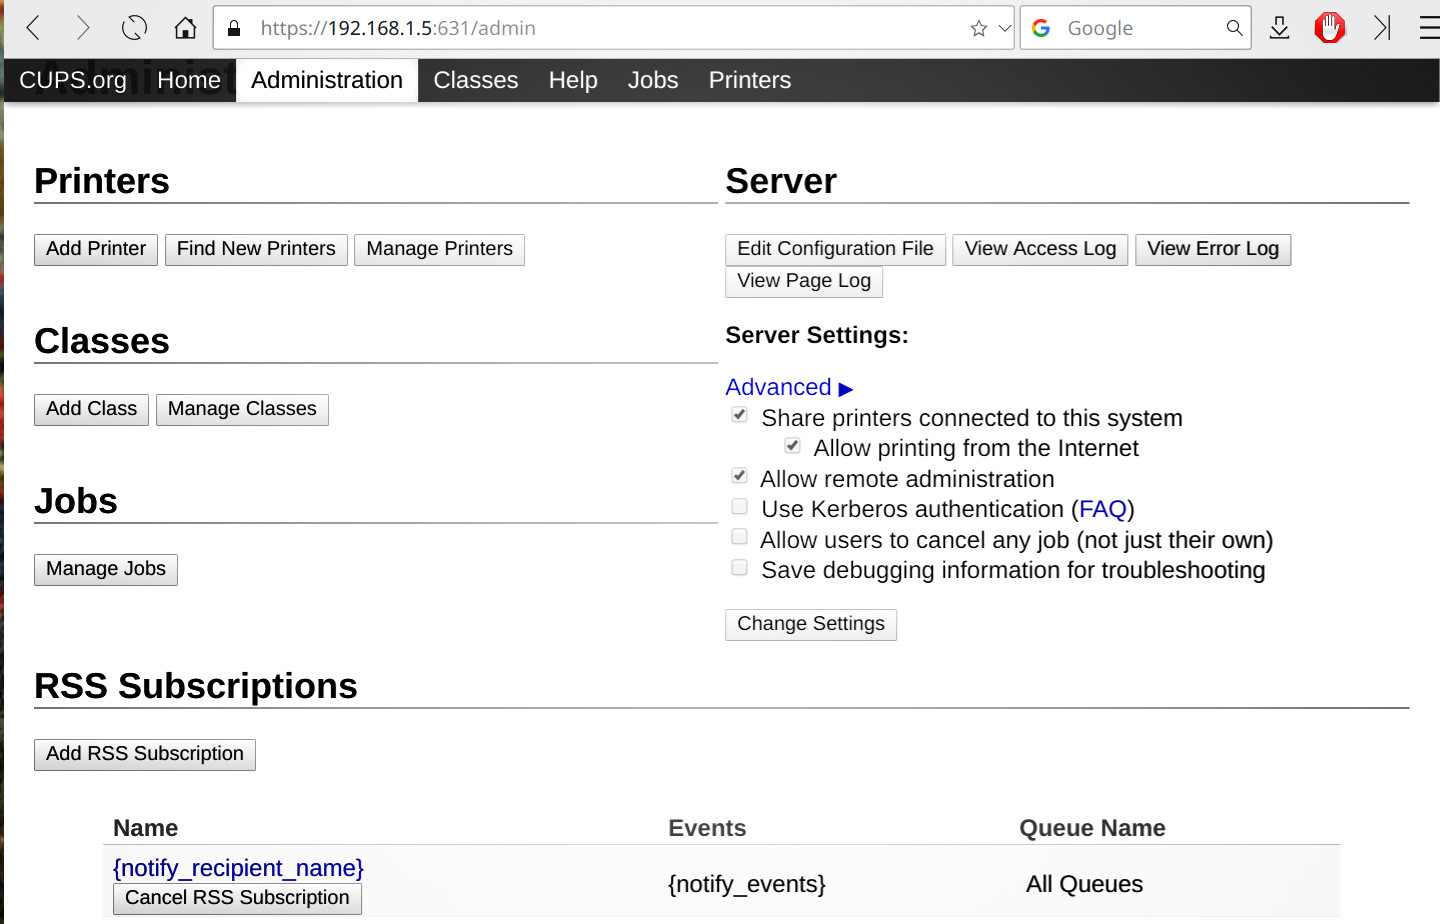
Task: Open the Help tab
Action: (573, 80)
